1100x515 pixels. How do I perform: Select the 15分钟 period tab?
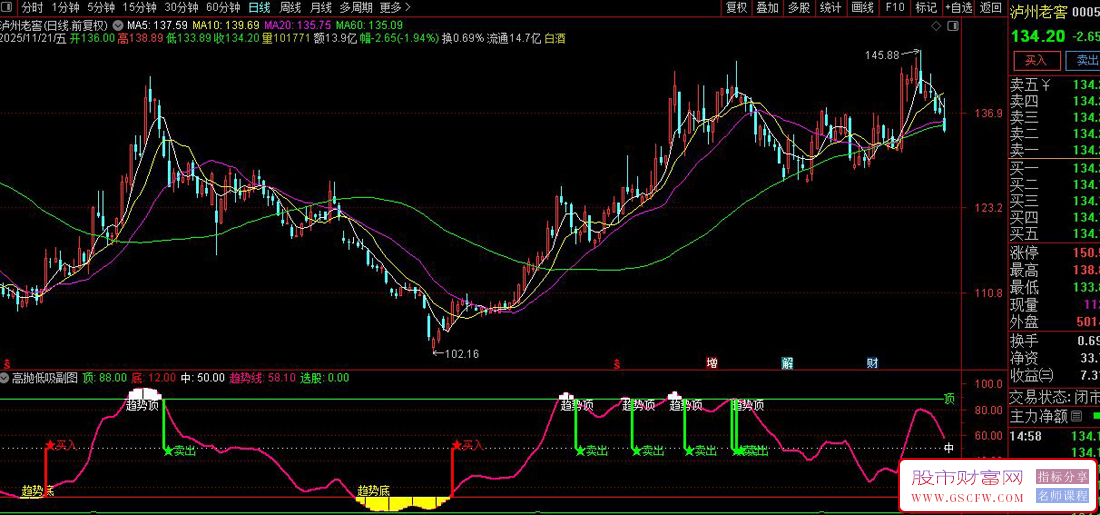click(x=140, y=8)
